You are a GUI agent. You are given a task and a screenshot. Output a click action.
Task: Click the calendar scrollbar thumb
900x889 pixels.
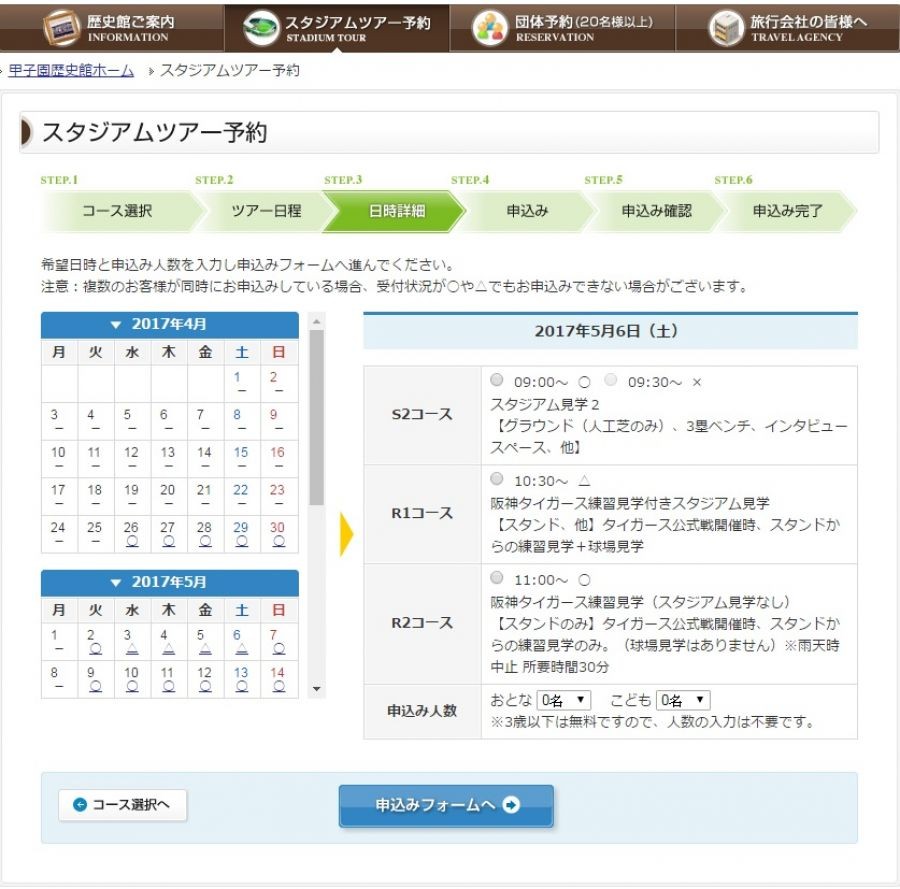click(317, 418)
